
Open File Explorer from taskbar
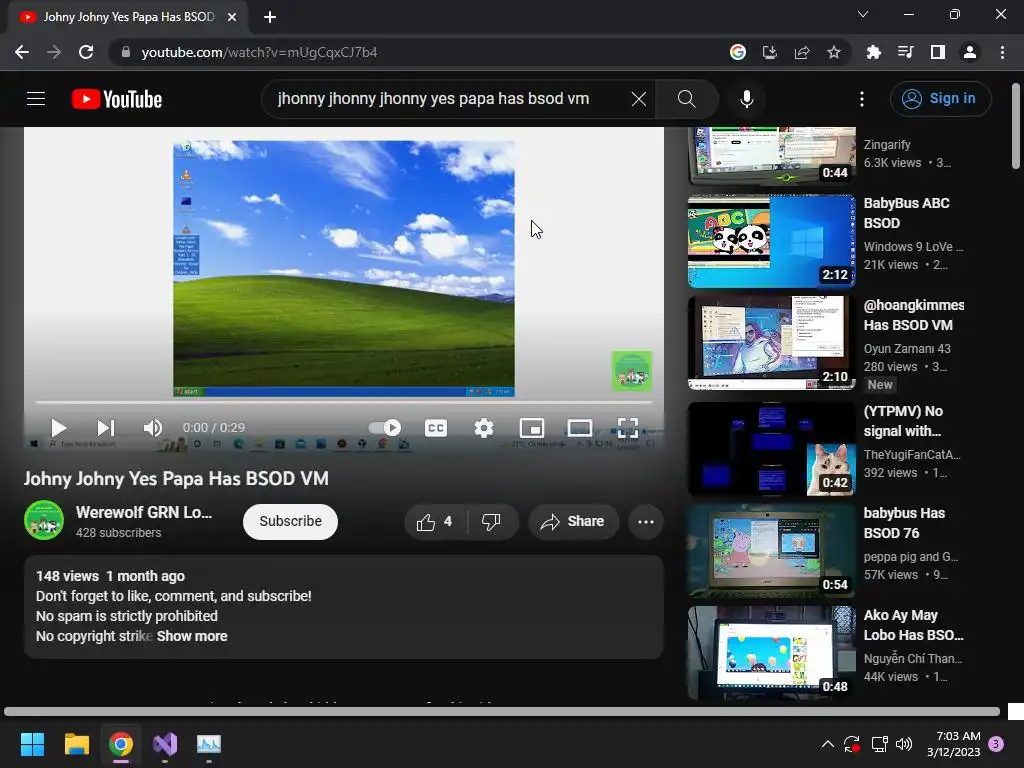pyautogui.click(x=76, y=744)
